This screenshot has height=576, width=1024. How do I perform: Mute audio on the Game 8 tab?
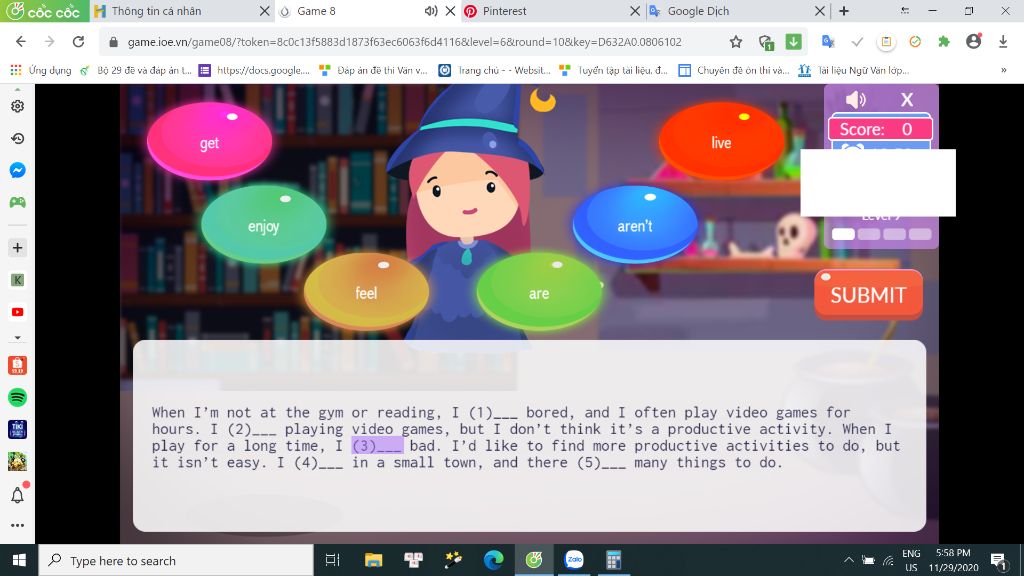(x=431, y=11)
